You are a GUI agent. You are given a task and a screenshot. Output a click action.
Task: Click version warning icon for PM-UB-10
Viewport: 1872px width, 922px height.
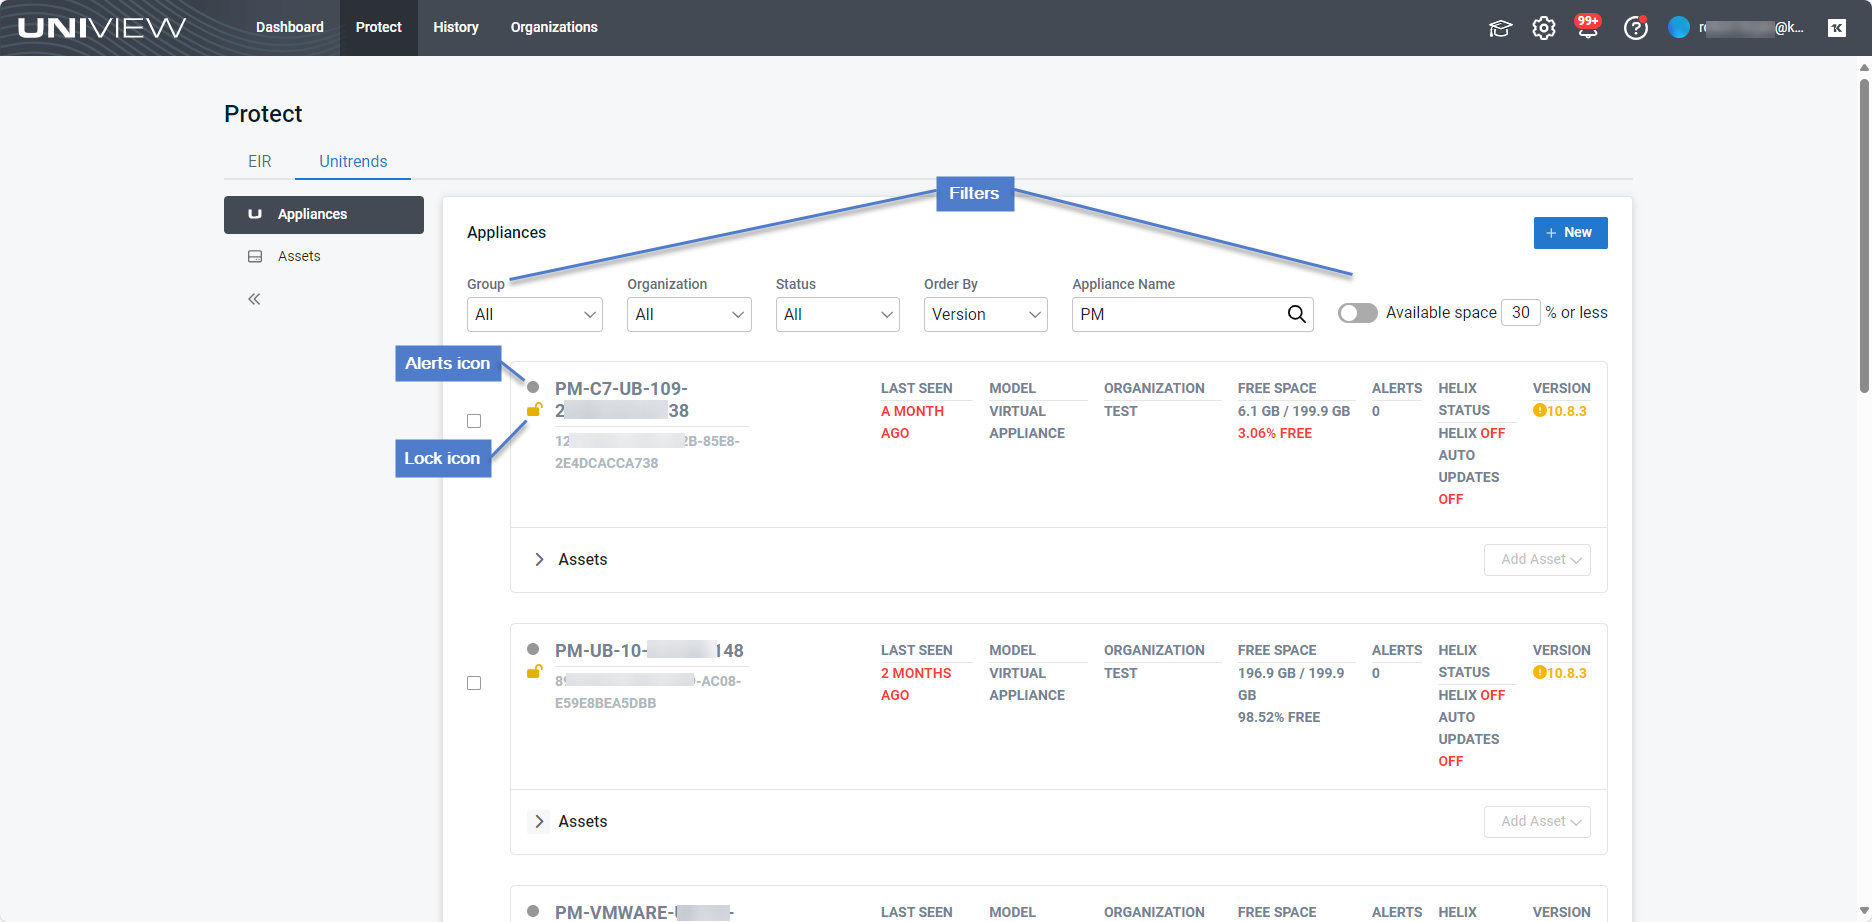pyautogui.click(x=1539, y=673)
